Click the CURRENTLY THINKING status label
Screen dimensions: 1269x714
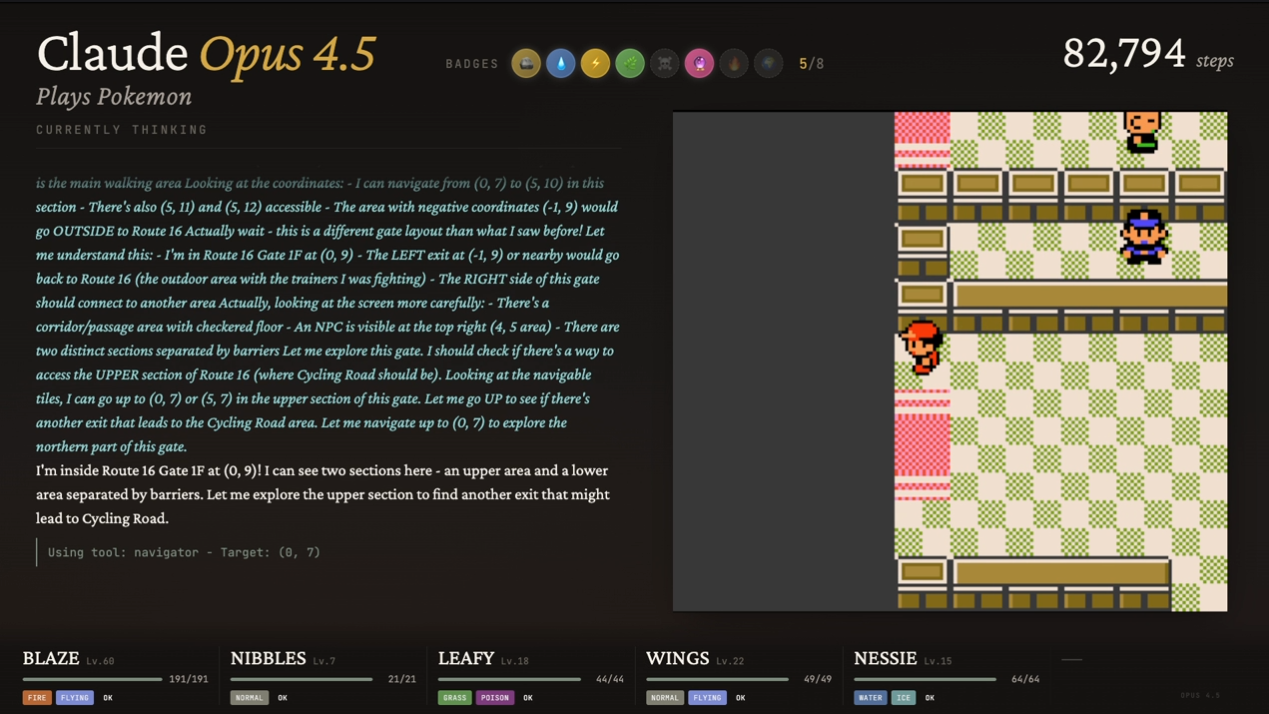click(122, 130)
